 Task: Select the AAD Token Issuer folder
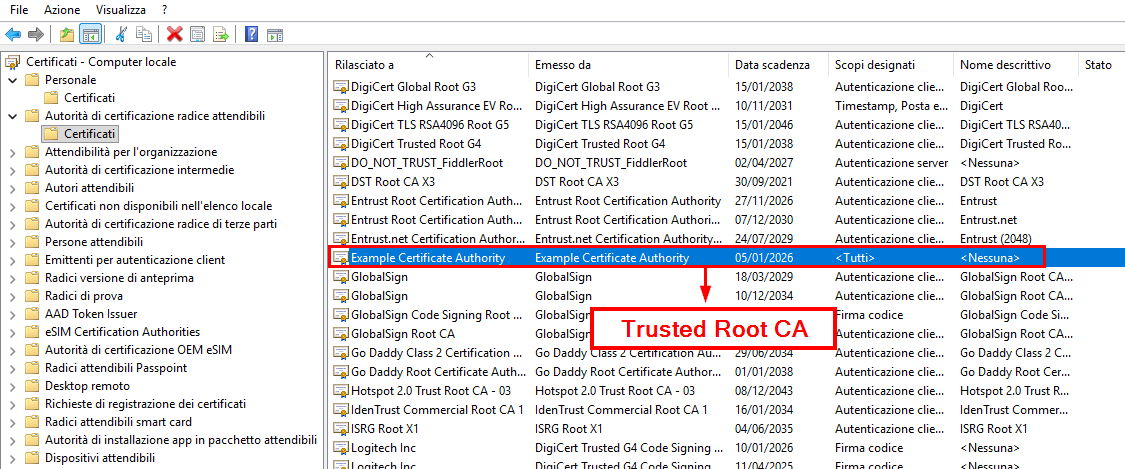tap(92, 314)
